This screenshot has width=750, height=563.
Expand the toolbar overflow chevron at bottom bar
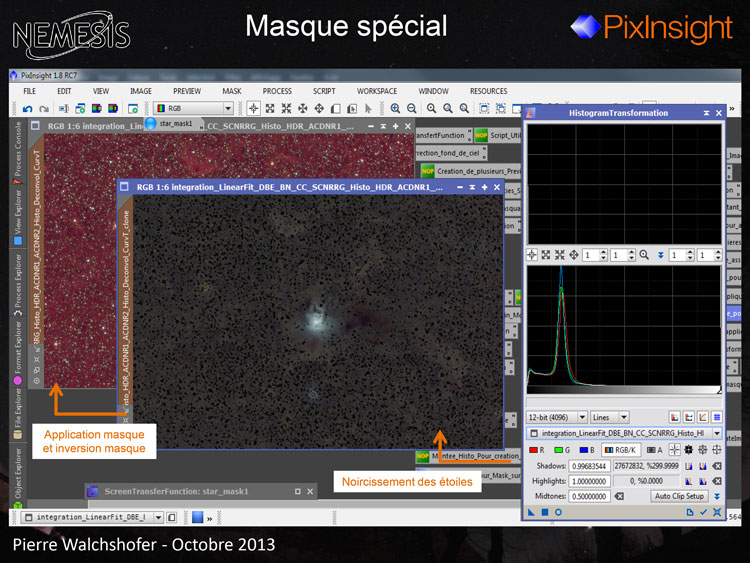(210, 518)
